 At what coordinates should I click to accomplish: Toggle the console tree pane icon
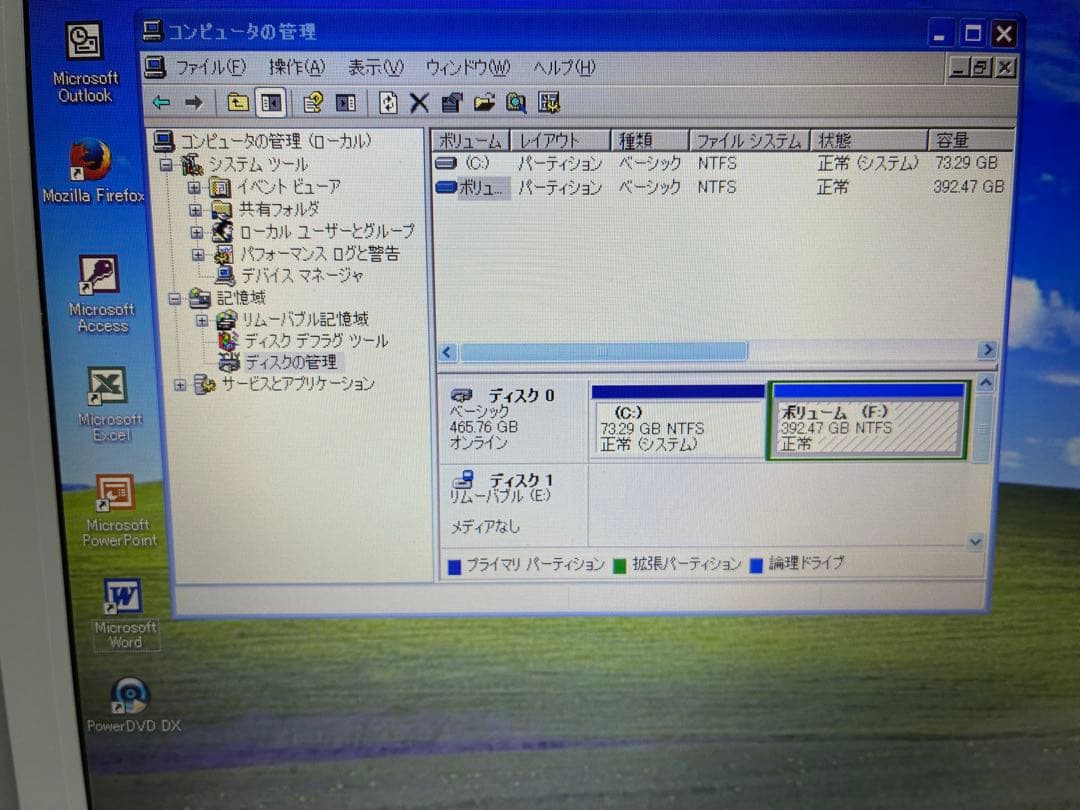click(x=270, y=102)
